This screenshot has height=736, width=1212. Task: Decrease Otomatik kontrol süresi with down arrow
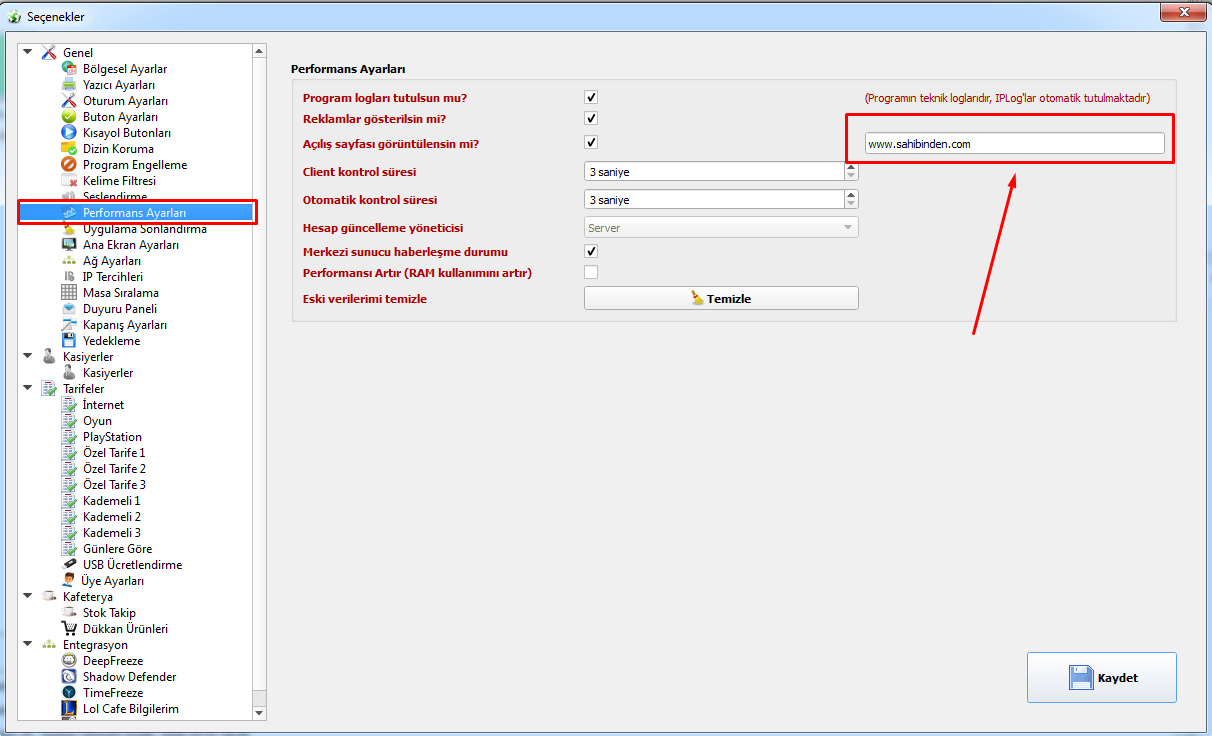851,204
